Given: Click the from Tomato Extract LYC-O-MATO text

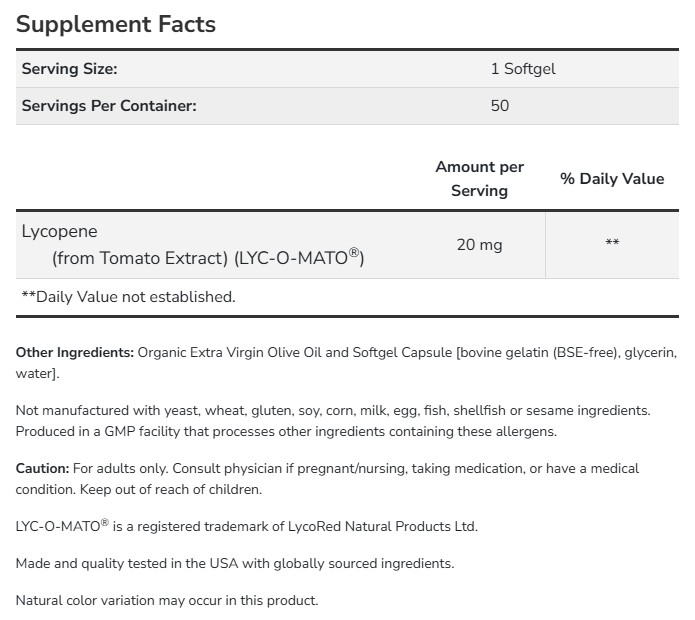Looking at the screenshot, I should coord(208,258).
